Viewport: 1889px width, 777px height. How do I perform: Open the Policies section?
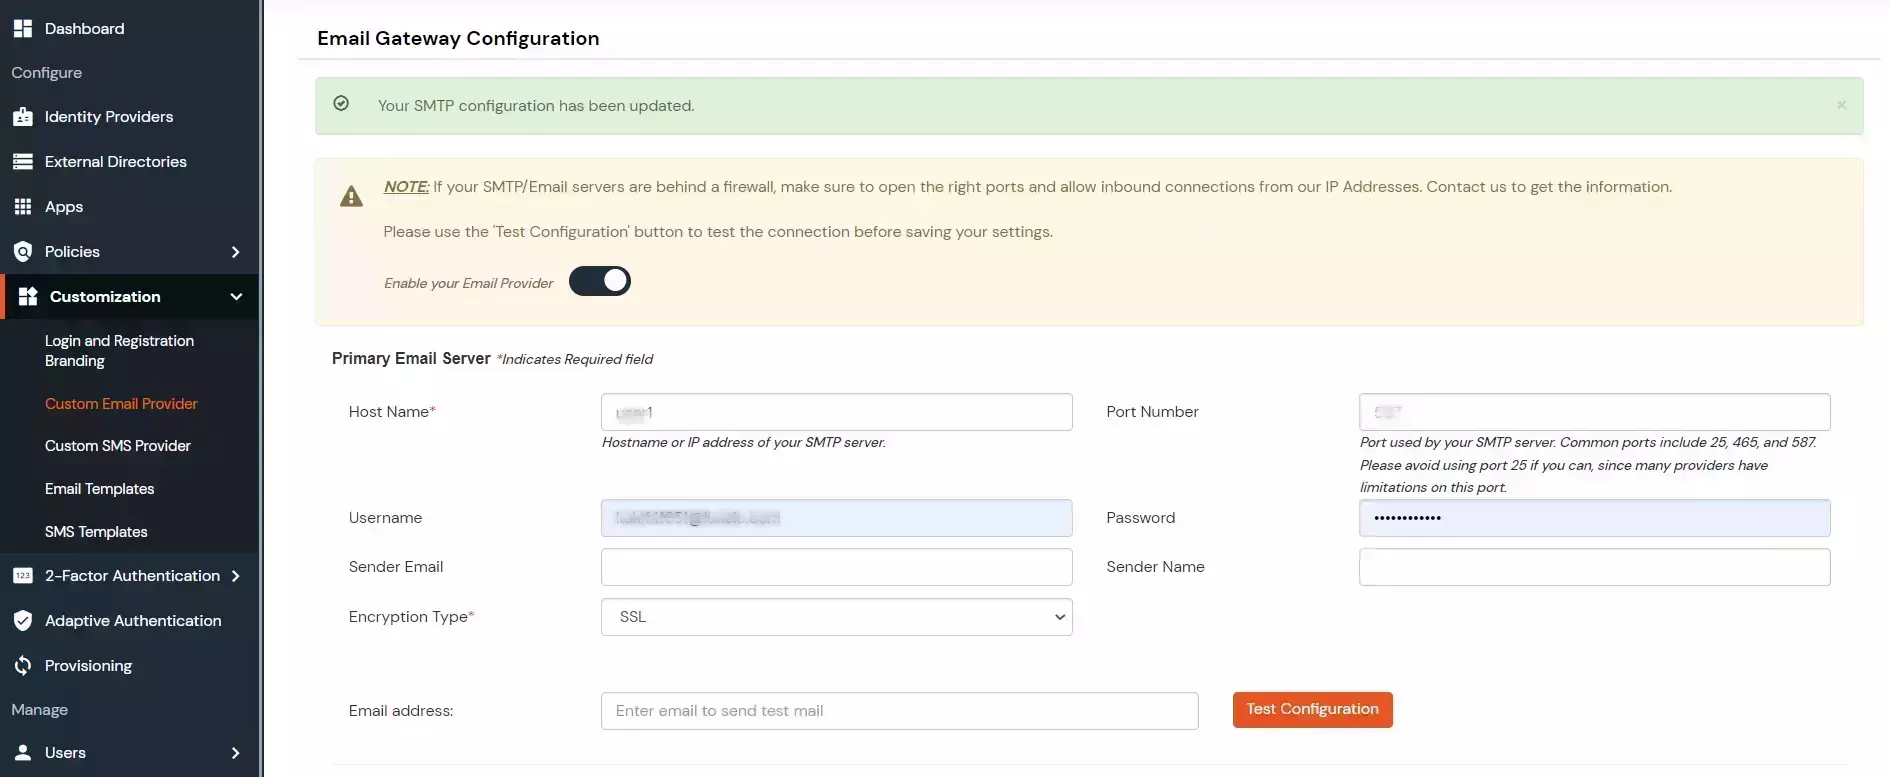coord(72,251)
